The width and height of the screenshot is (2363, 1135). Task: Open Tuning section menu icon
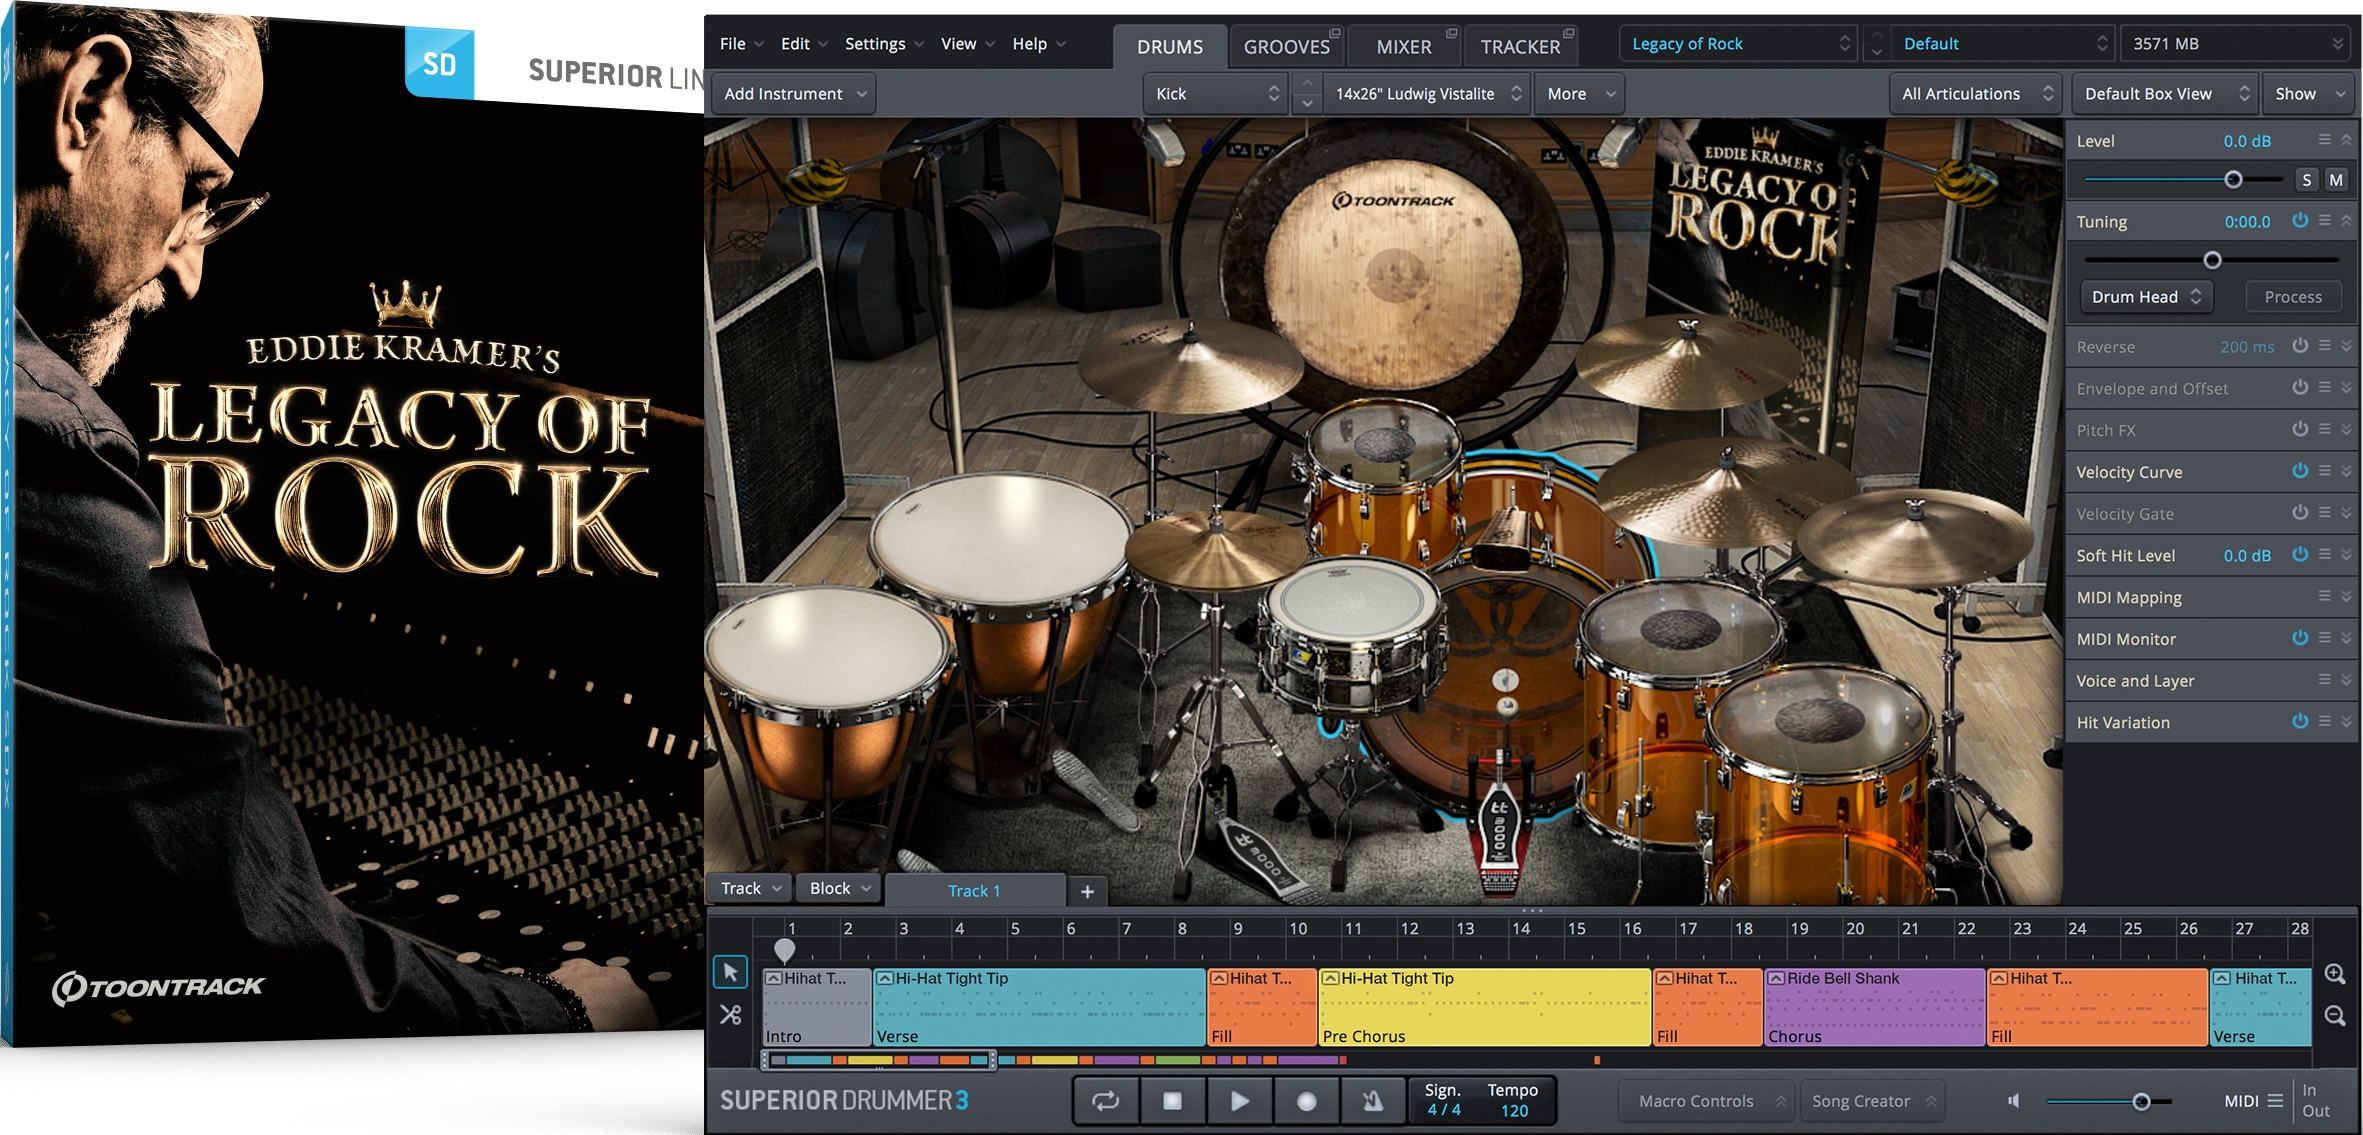tap(2324, 220)
